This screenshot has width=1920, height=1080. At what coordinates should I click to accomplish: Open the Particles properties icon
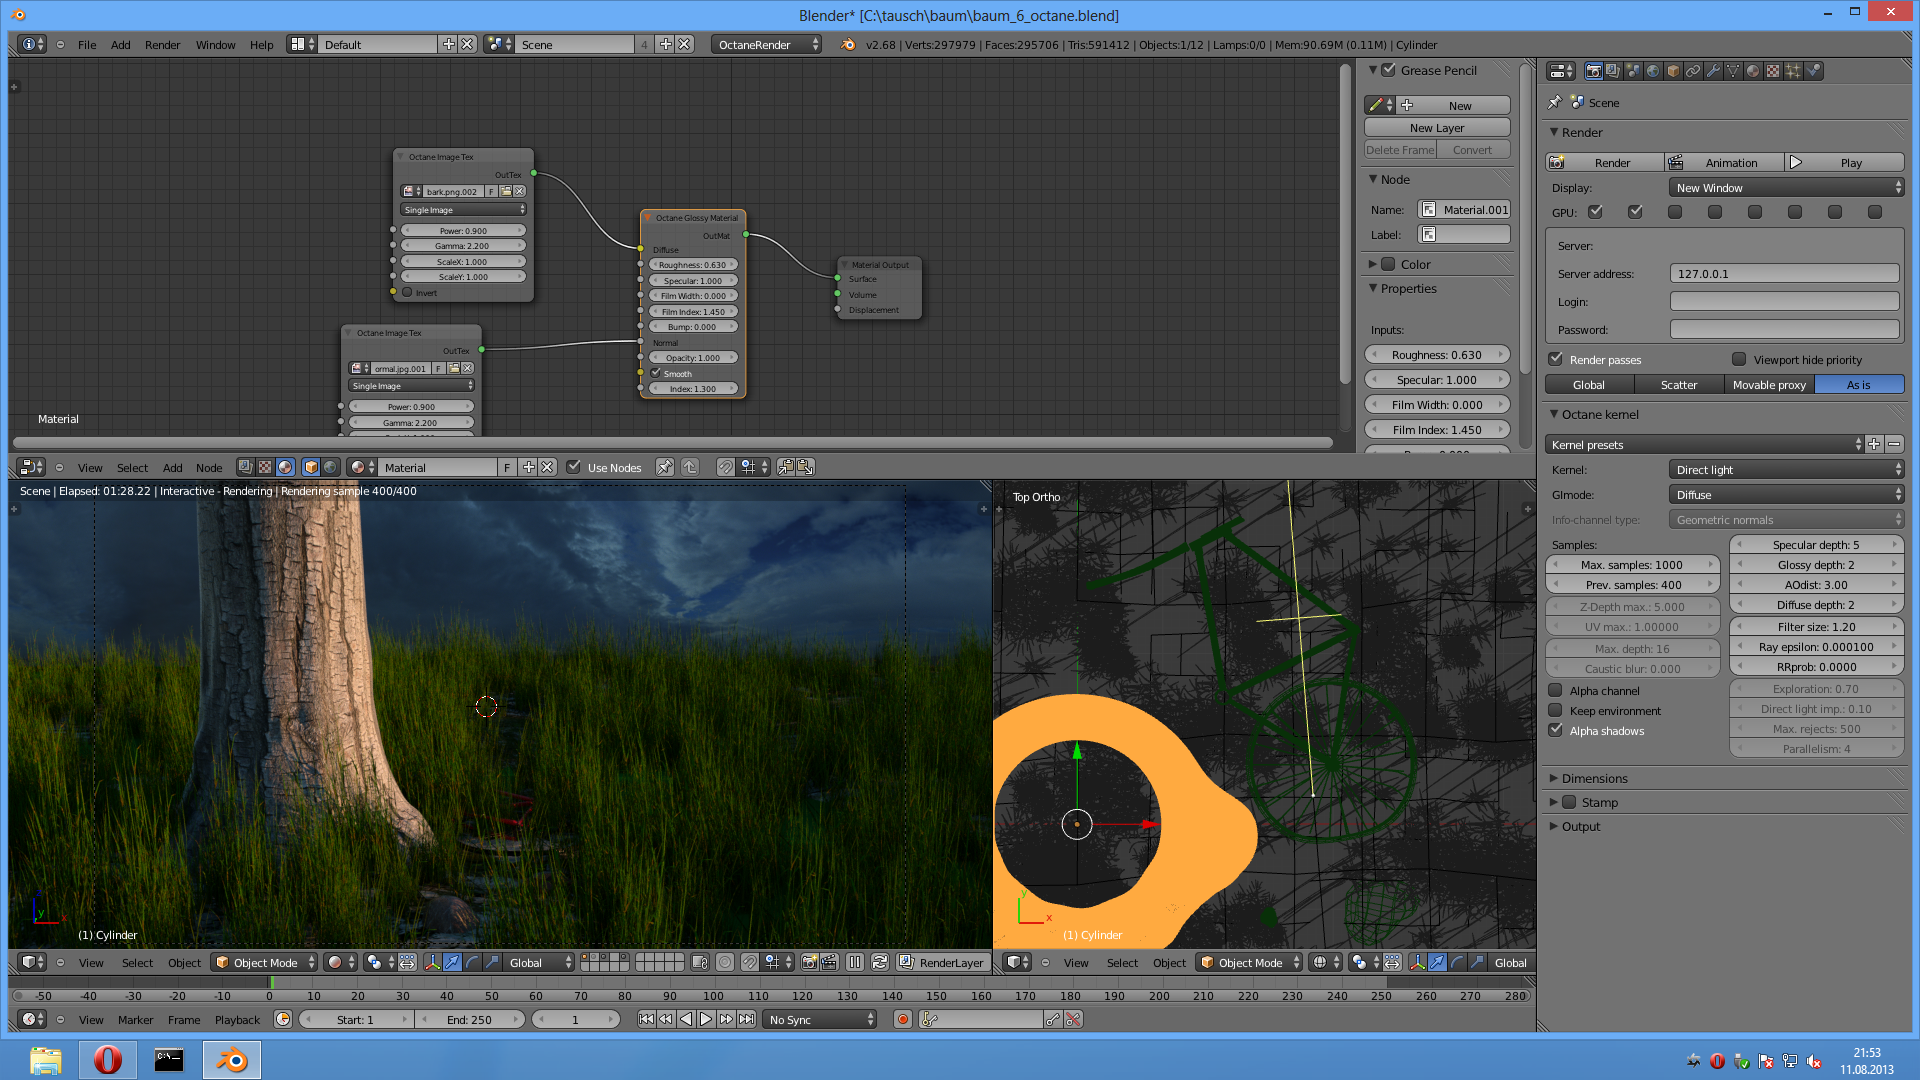(1793, 71)
